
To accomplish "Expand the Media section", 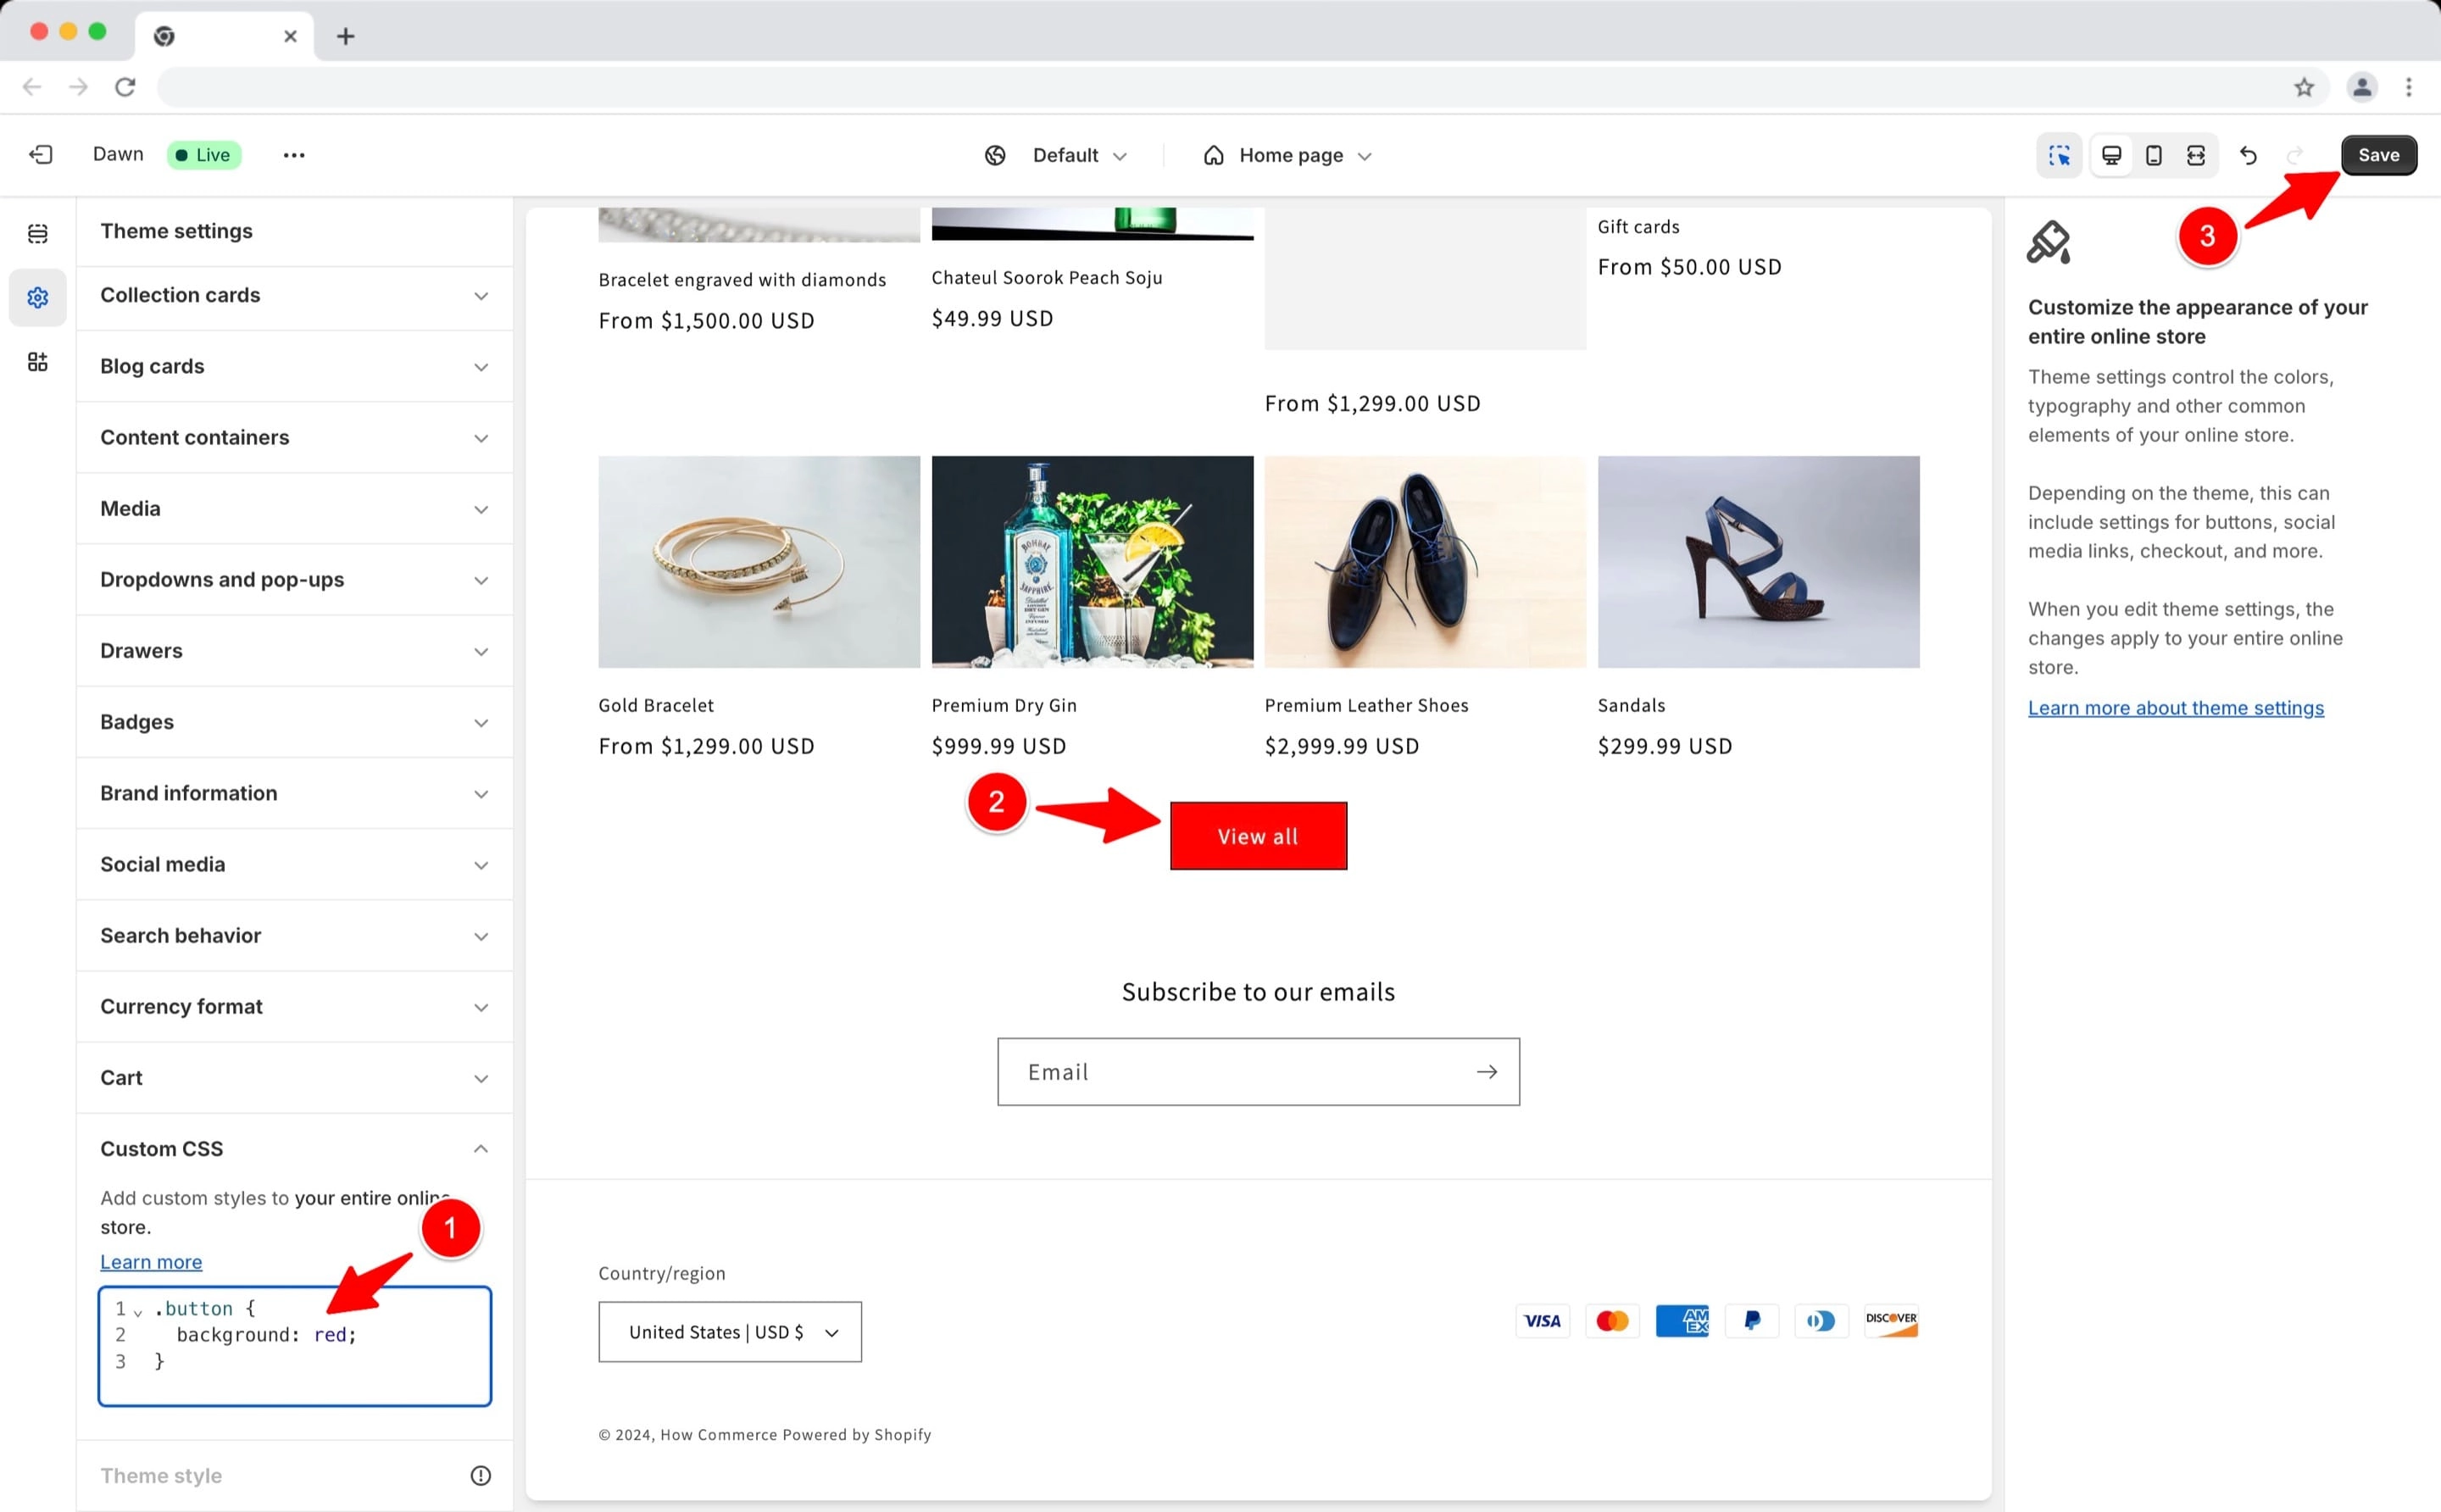I will click(295, 508).
